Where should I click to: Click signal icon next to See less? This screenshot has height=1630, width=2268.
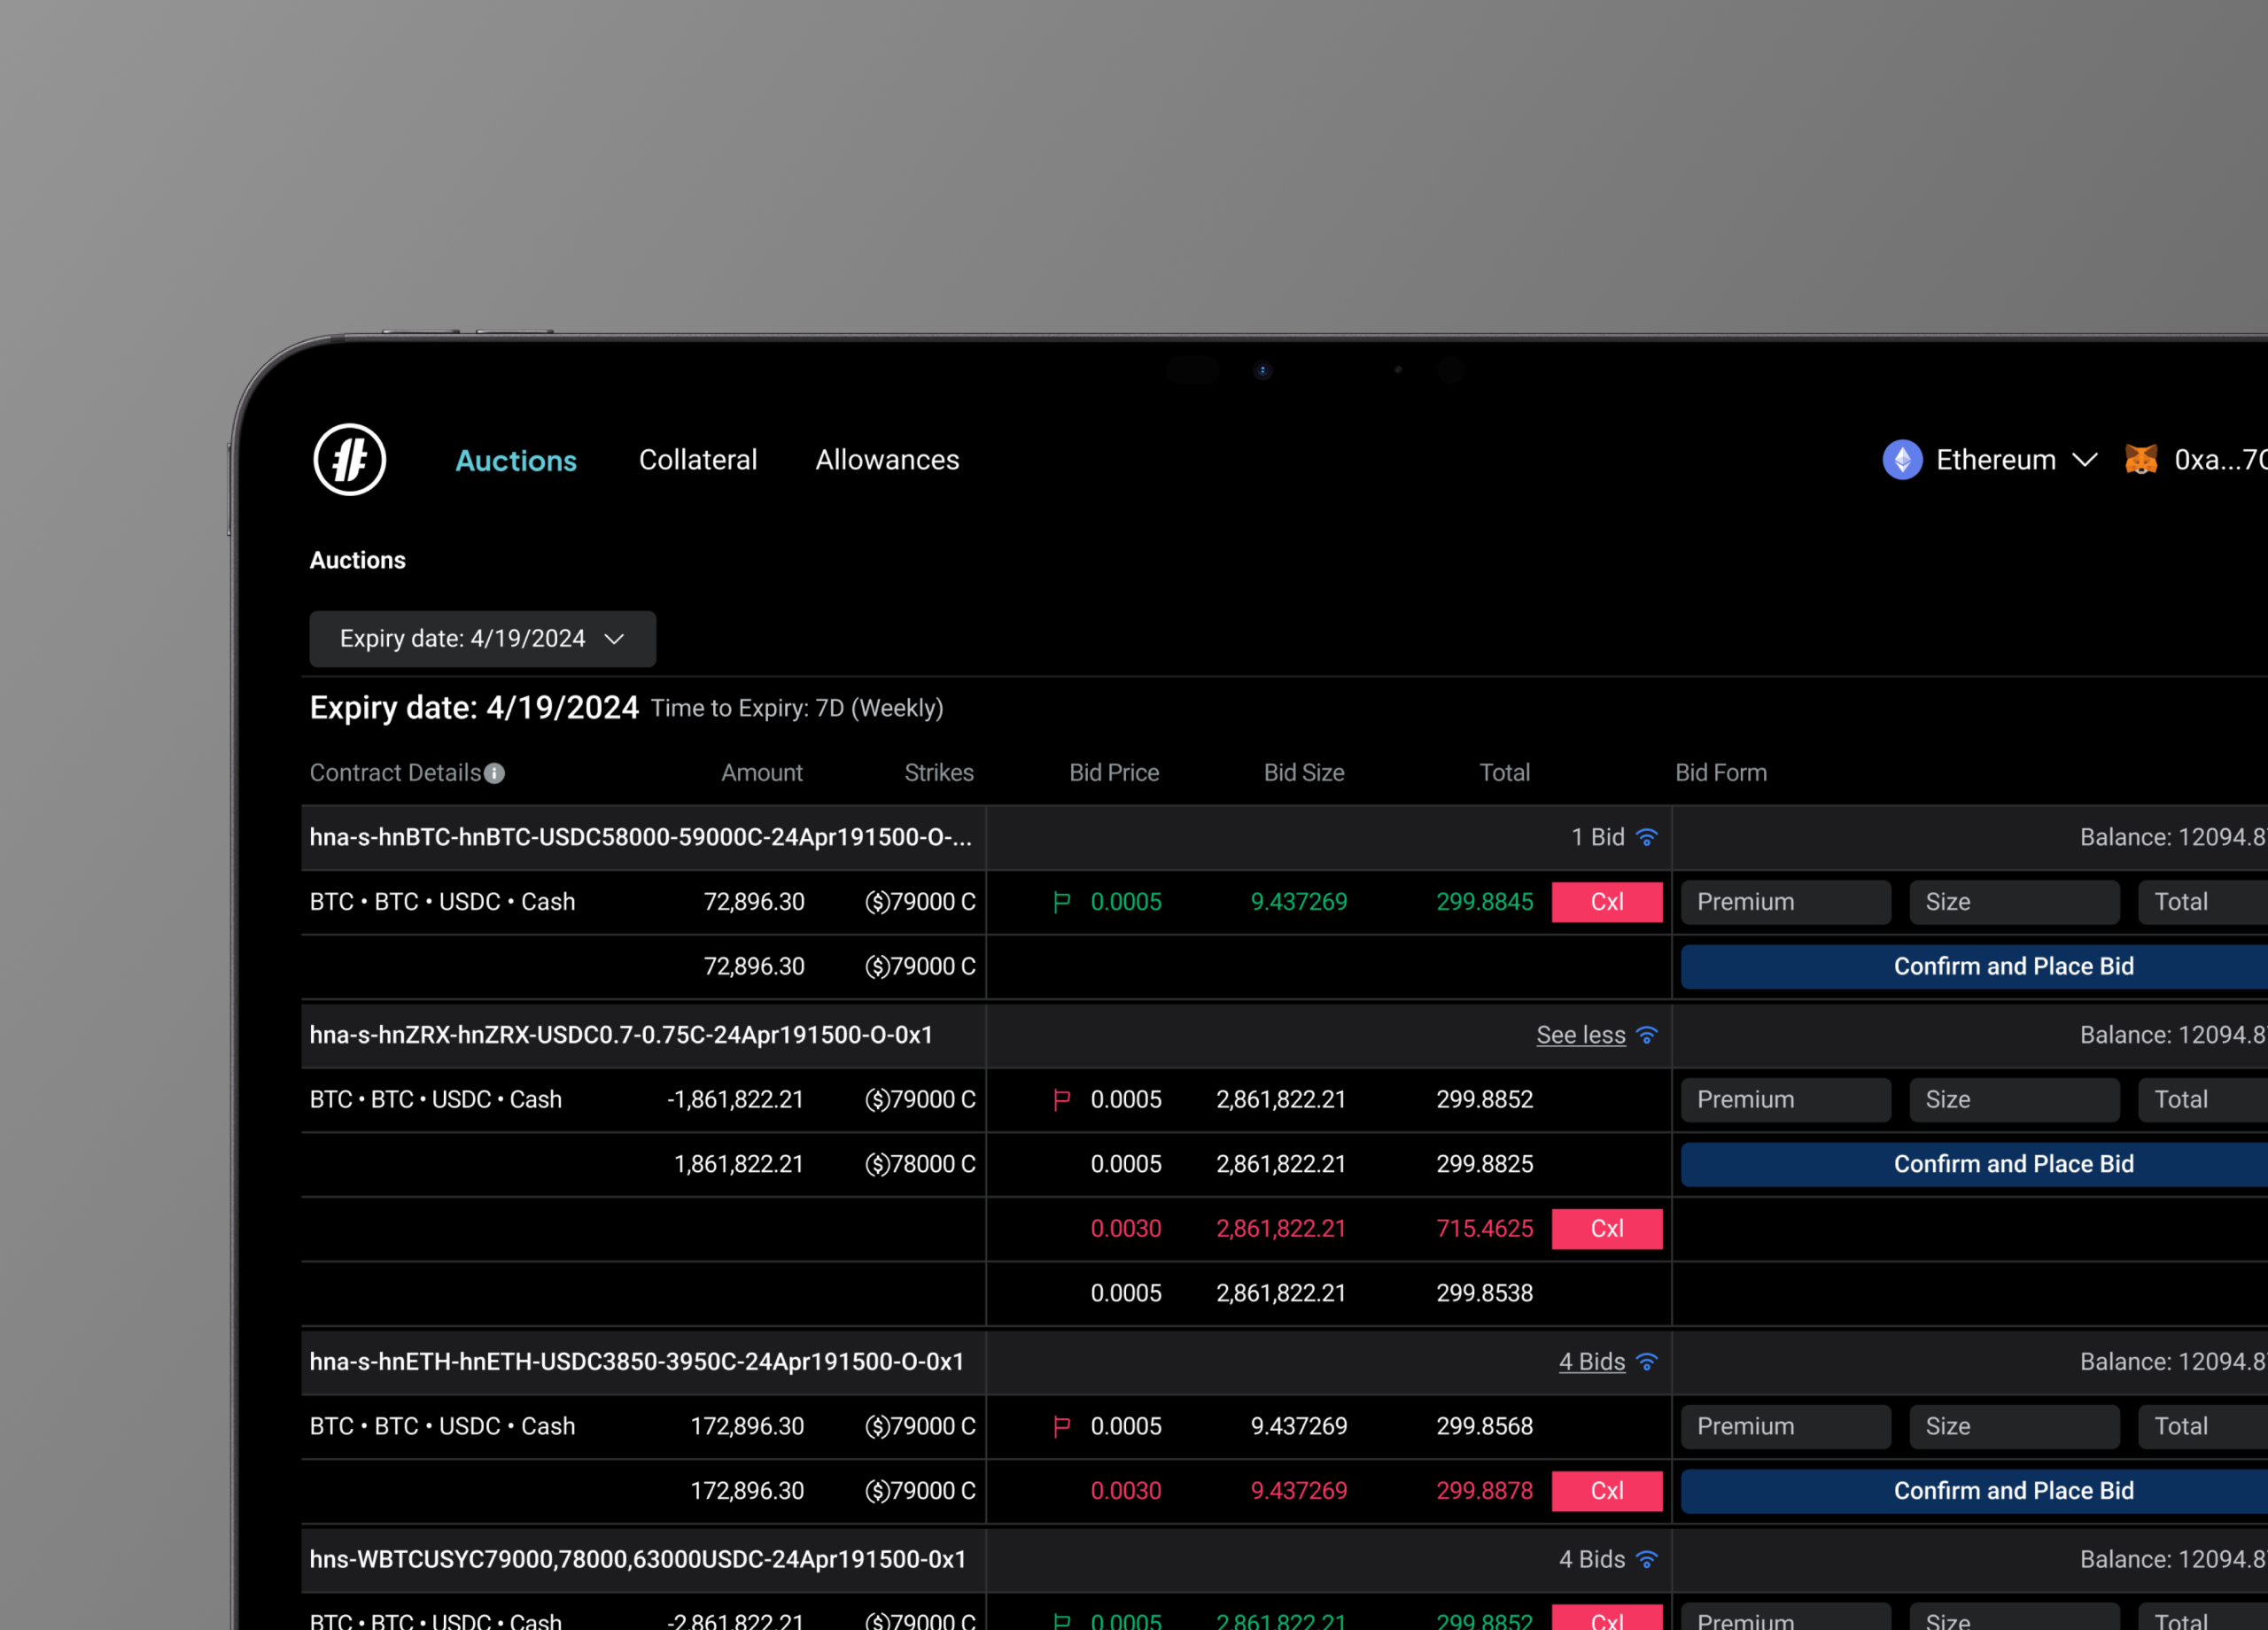(1647, 1035)
